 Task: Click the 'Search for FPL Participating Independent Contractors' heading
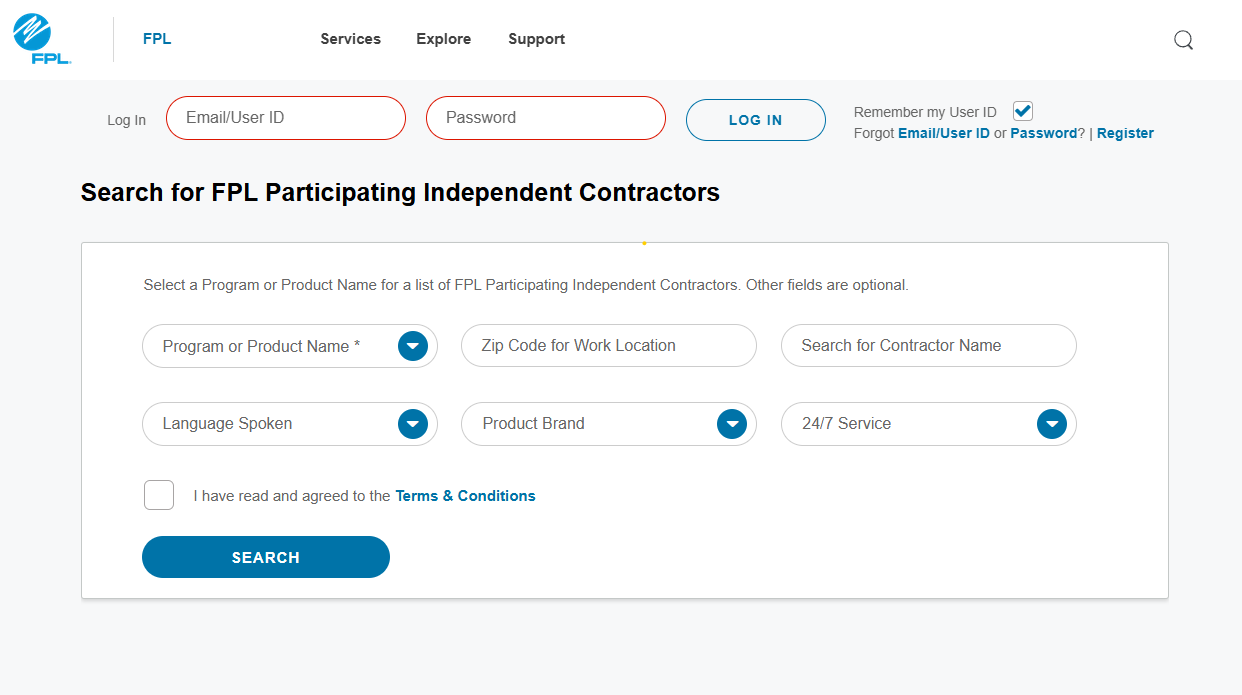[400, 192]
